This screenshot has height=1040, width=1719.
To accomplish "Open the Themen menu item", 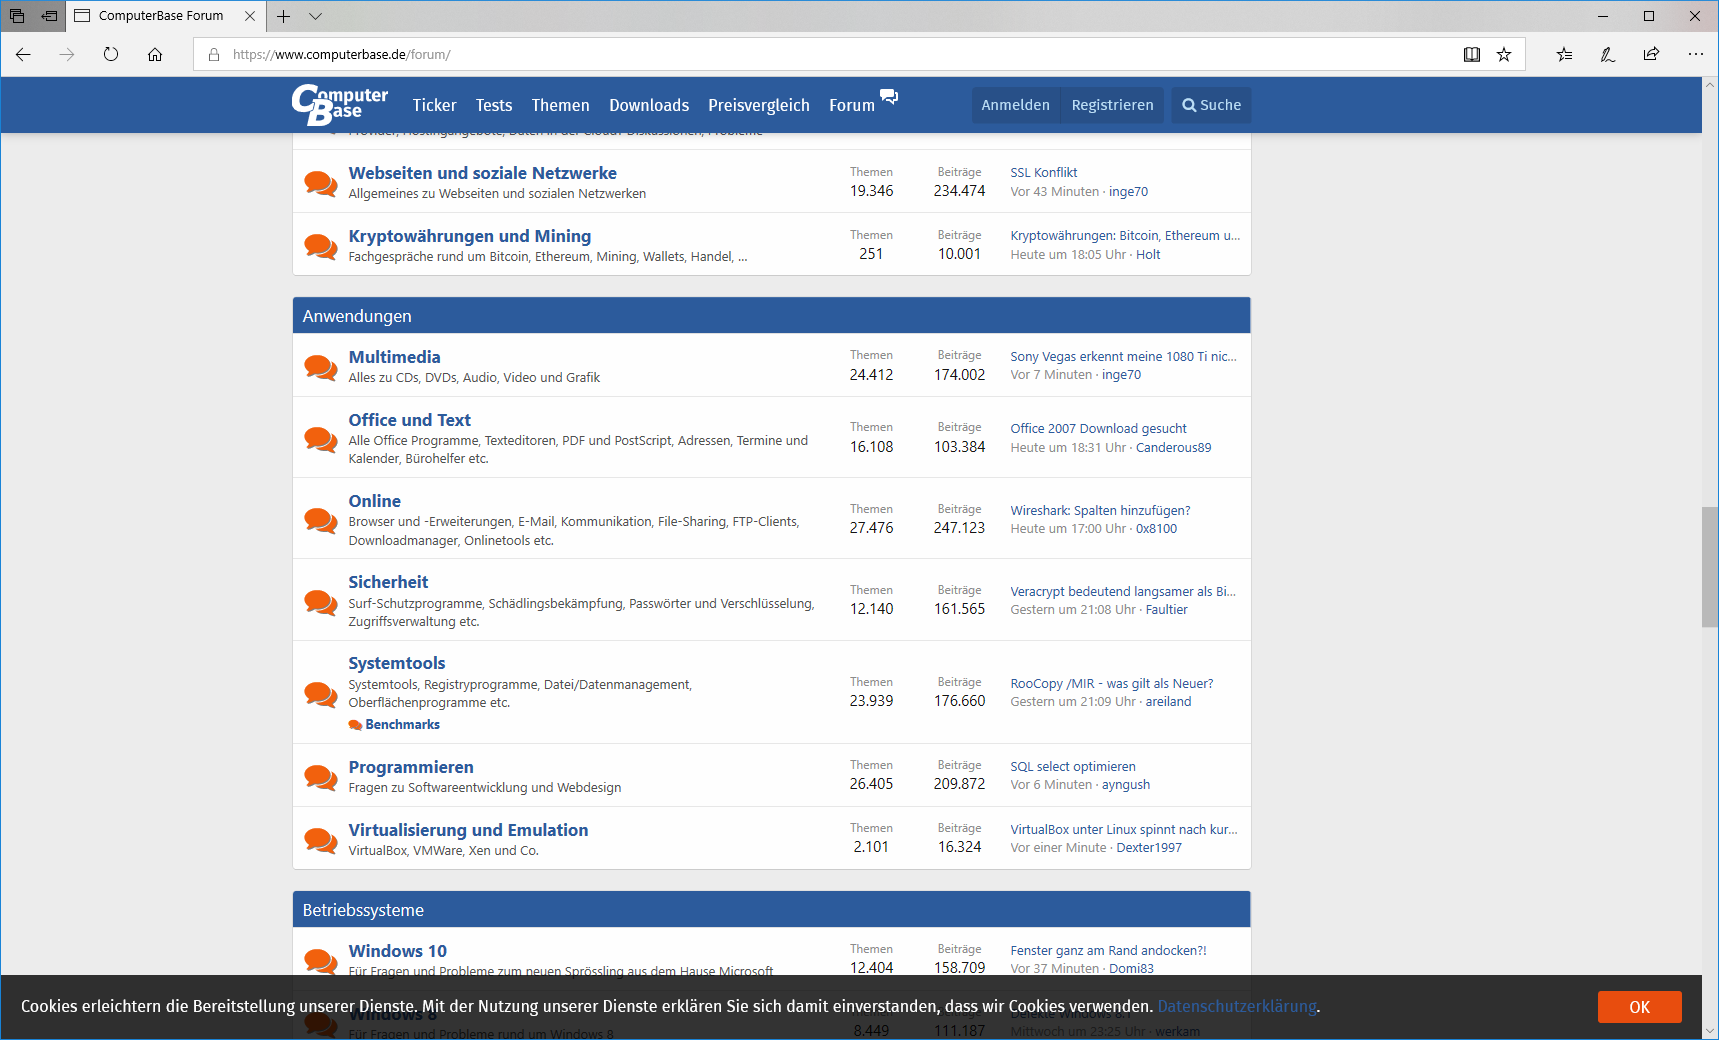I will click(560, 105).
